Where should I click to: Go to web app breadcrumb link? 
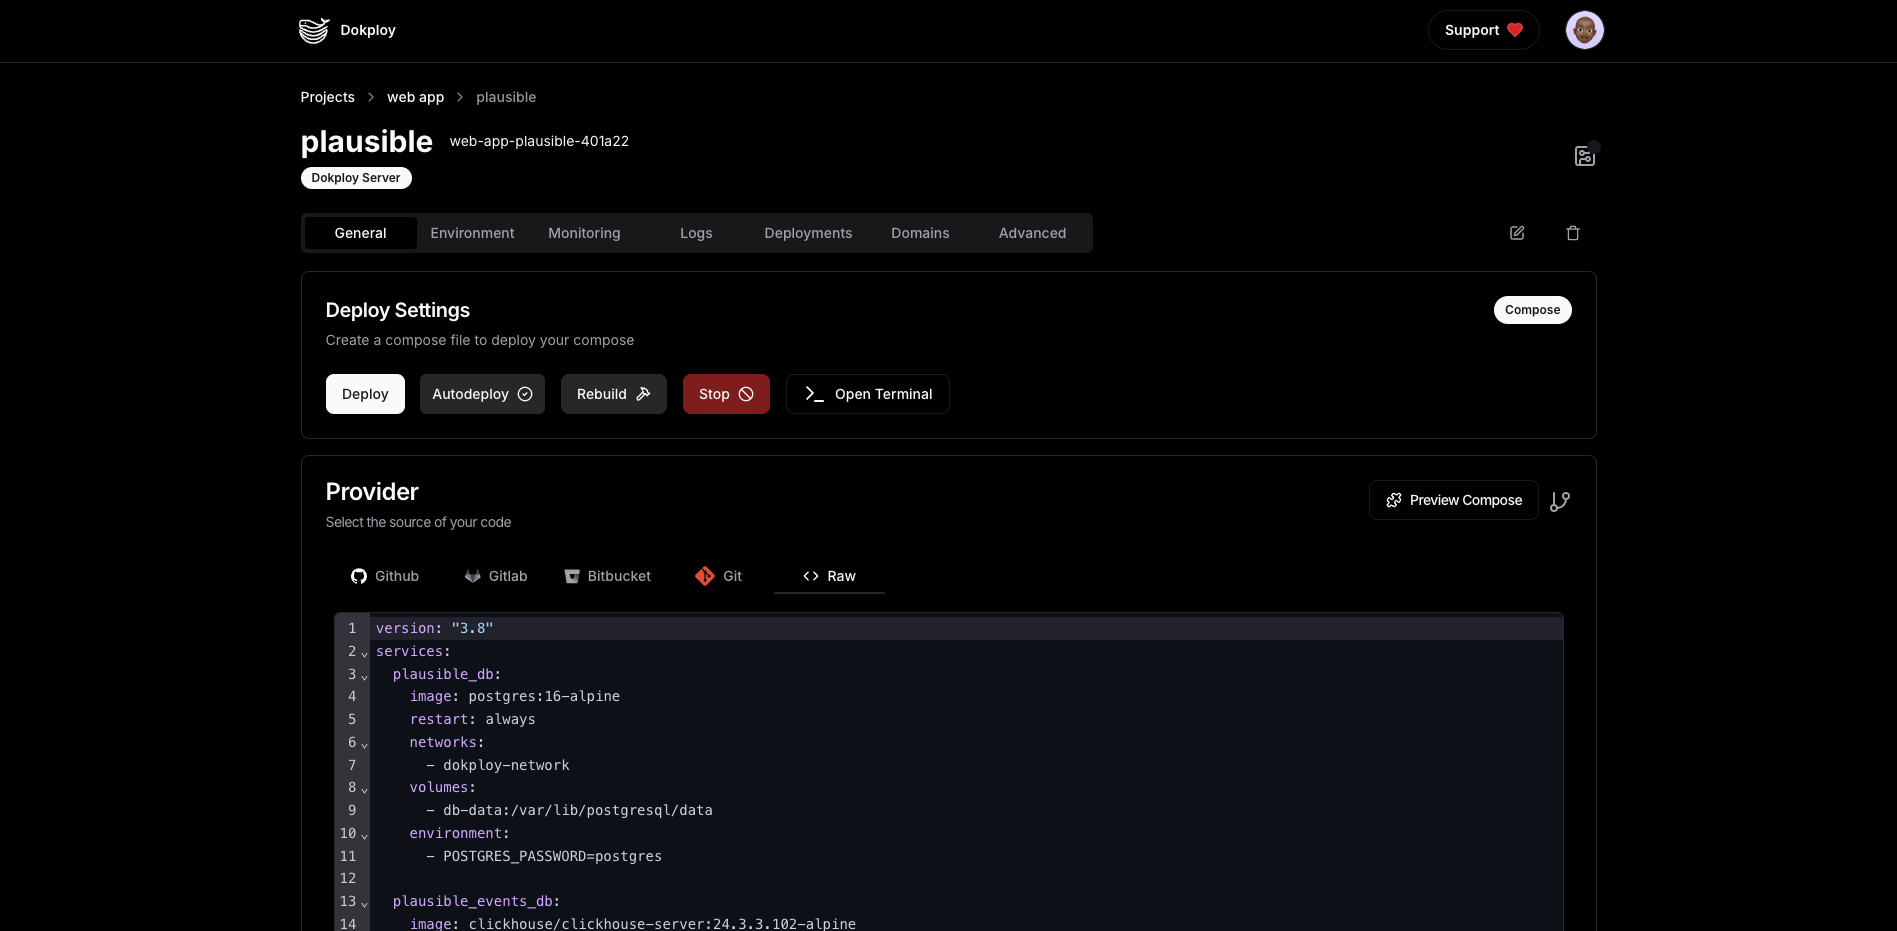[416, 97]
